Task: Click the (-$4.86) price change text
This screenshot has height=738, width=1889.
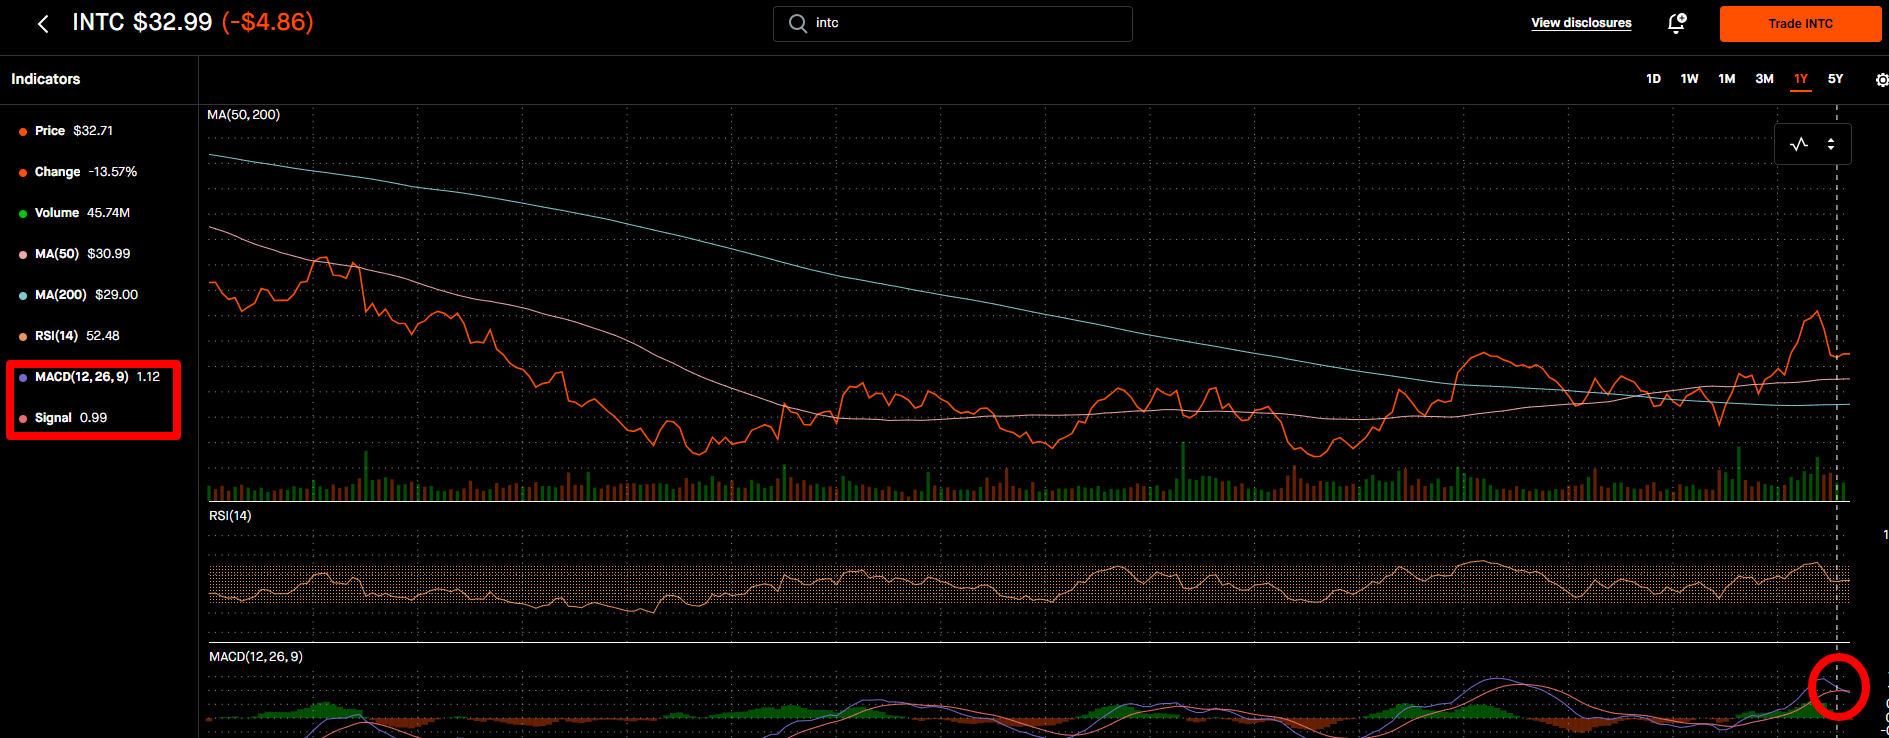Action: click(x=268, y=23)
